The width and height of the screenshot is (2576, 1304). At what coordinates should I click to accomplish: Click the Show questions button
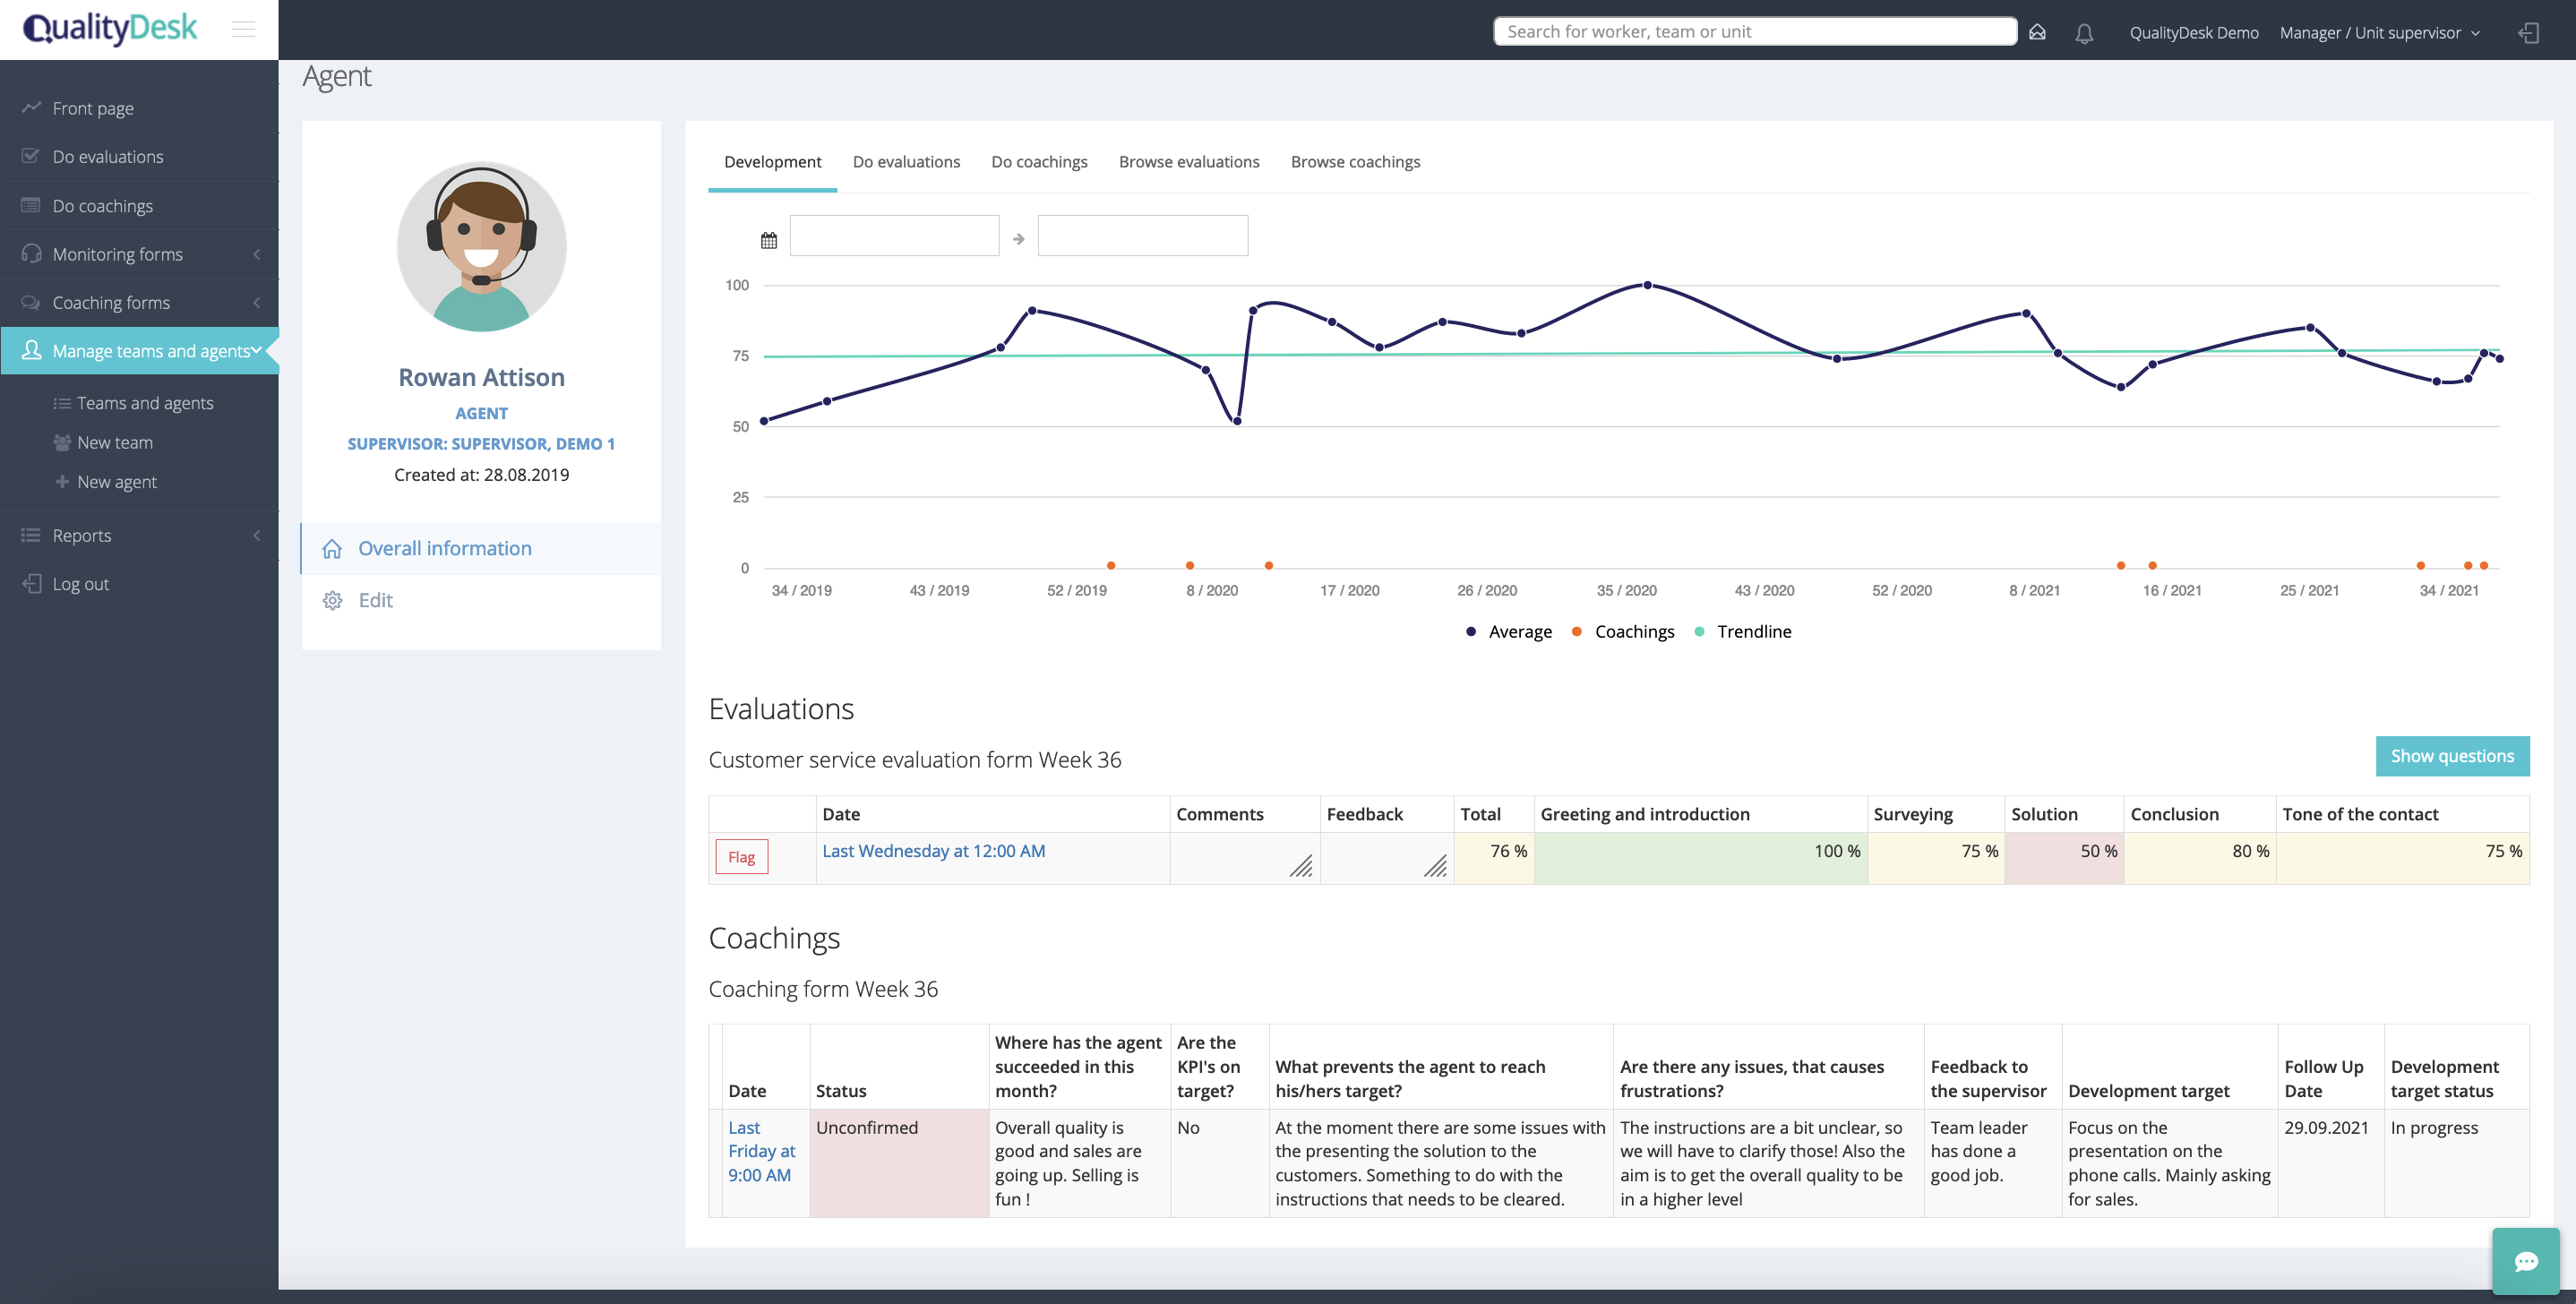click(2452, 756)
